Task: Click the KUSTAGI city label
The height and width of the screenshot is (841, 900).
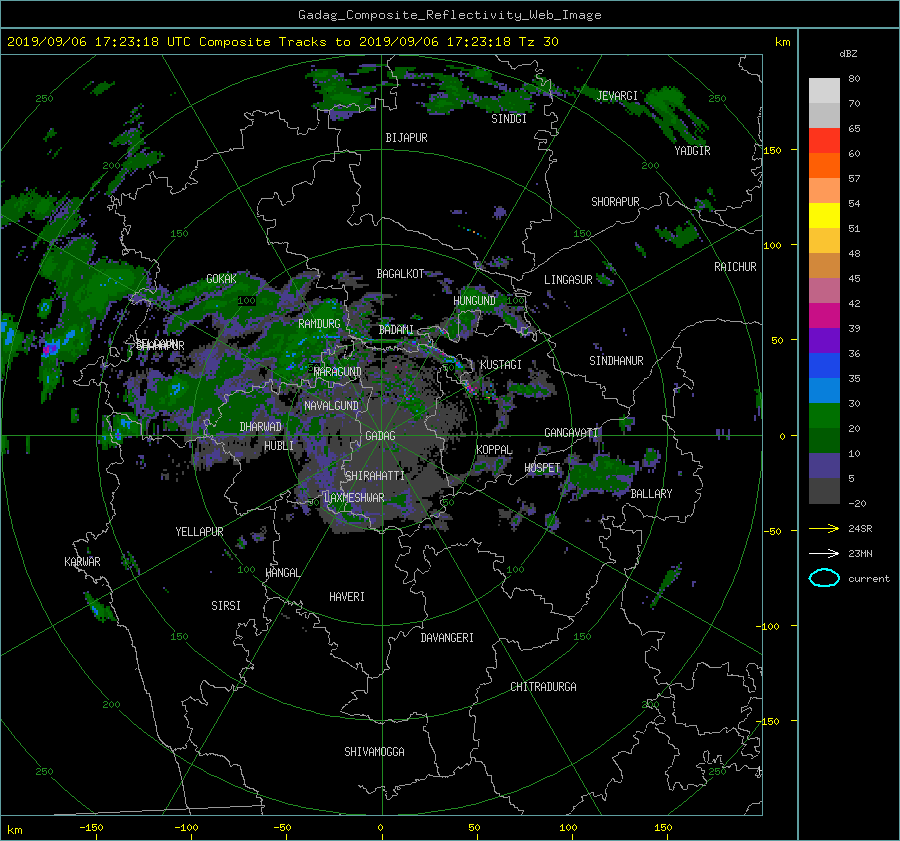Action: click(501, 365)
